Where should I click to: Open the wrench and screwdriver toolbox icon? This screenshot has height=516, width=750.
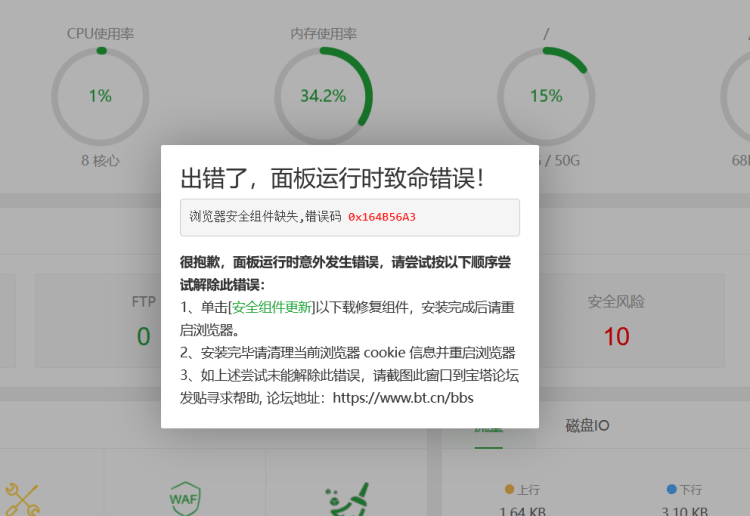(x=22, y=500)
